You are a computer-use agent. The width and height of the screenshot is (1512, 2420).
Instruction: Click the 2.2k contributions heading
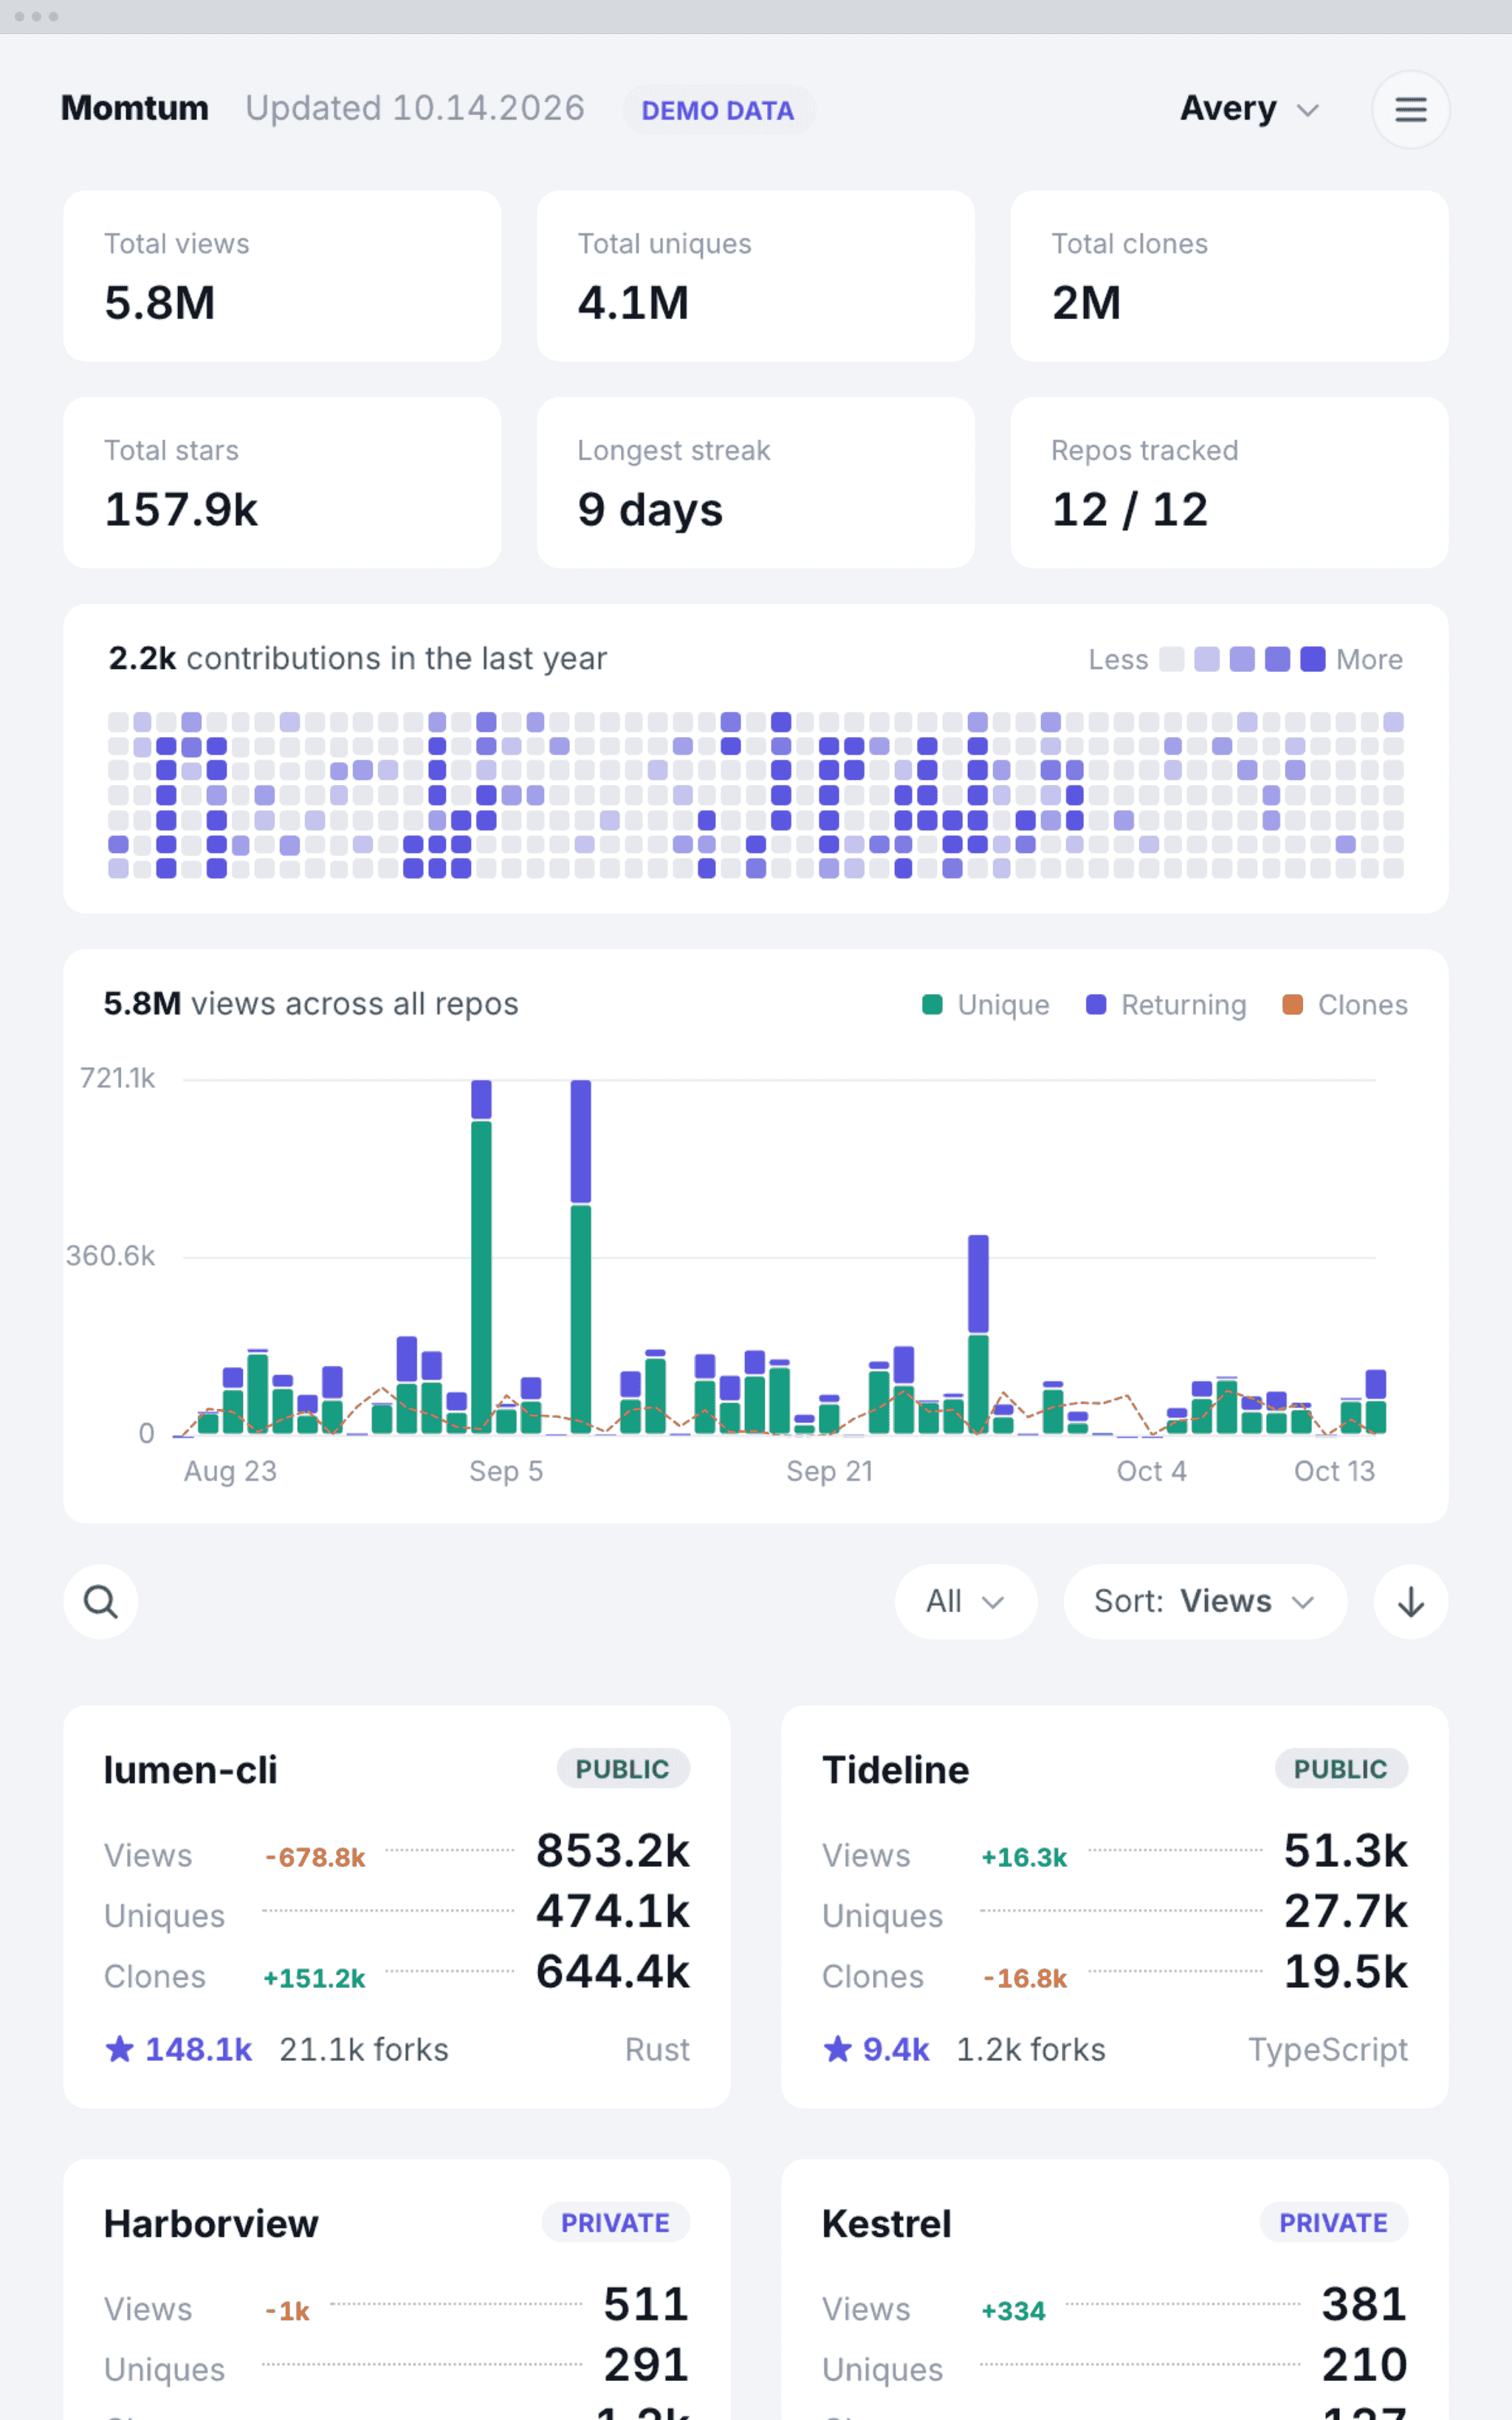[x=358, y=658]
